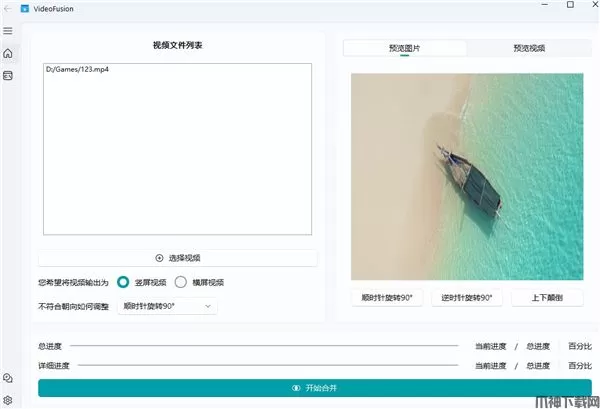
Task: Click the 逆时针旋转90° button
Action: tap(467, 298)
